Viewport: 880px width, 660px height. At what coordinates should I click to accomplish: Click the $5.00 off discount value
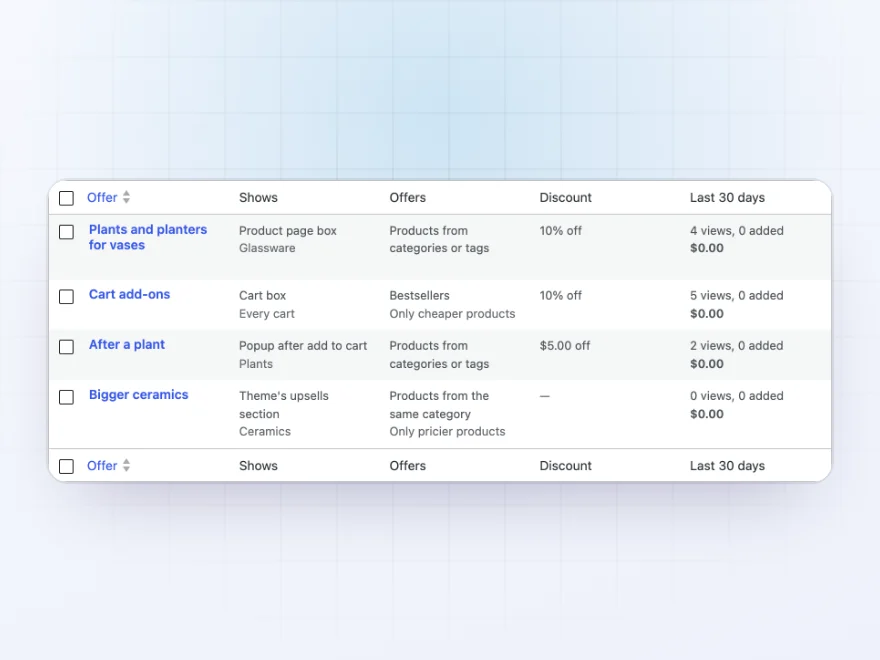click(565, 346)
